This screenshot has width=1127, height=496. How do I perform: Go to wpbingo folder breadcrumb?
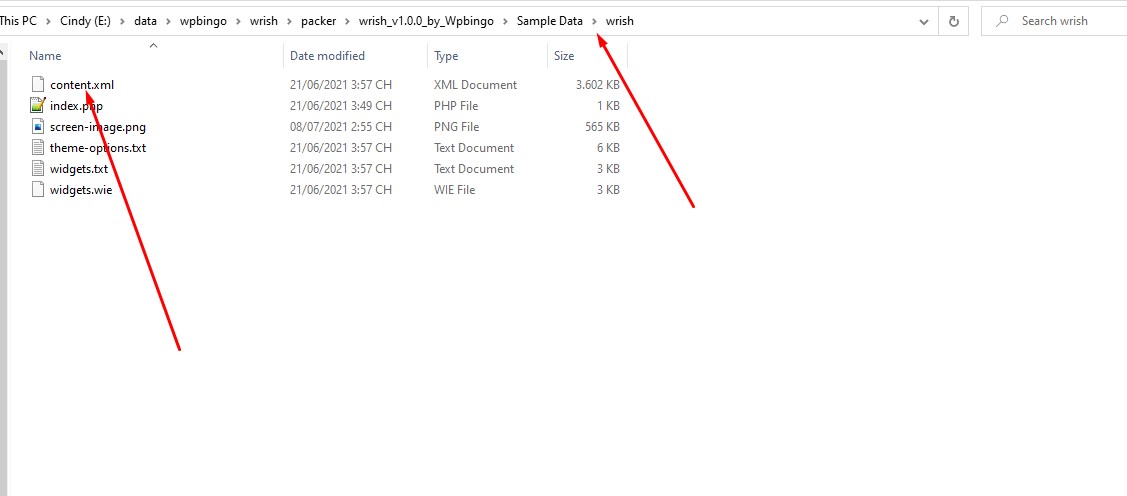click(203, 21)
